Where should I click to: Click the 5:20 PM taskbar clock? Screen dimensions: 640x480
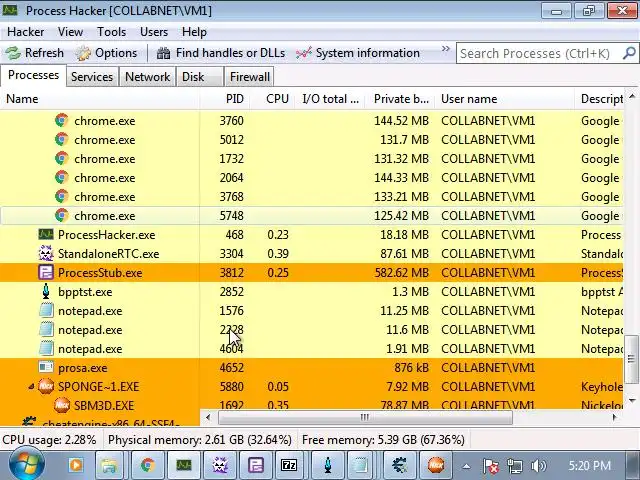click(589, 466)
